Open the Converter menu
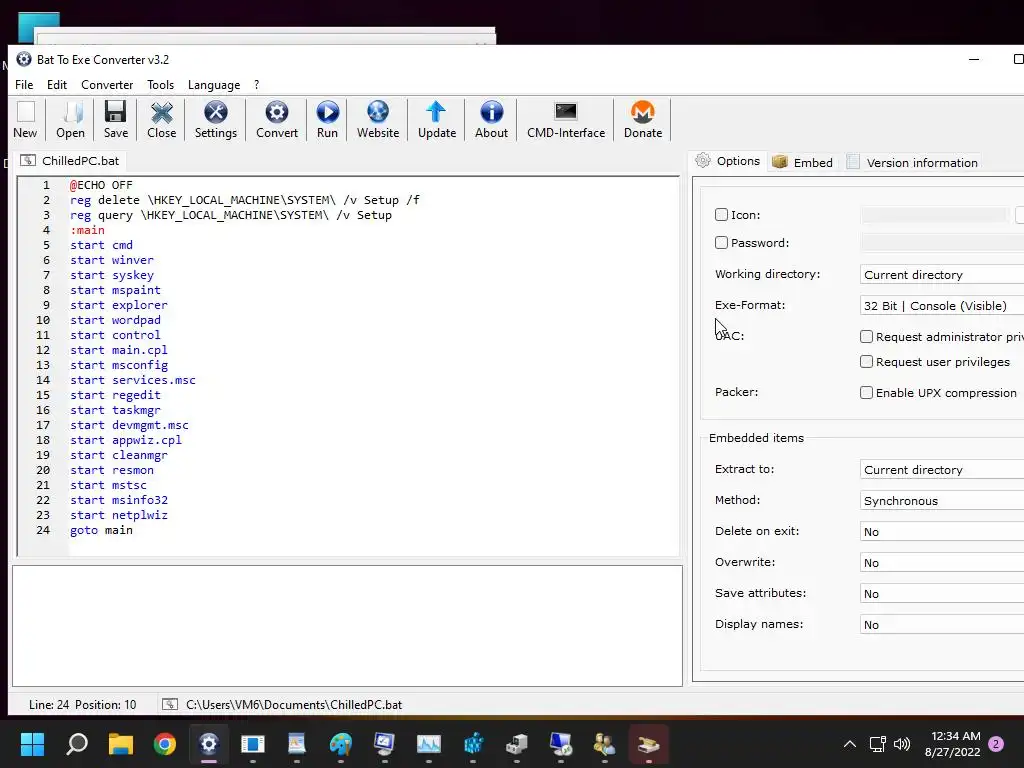 tap(107, 85)
